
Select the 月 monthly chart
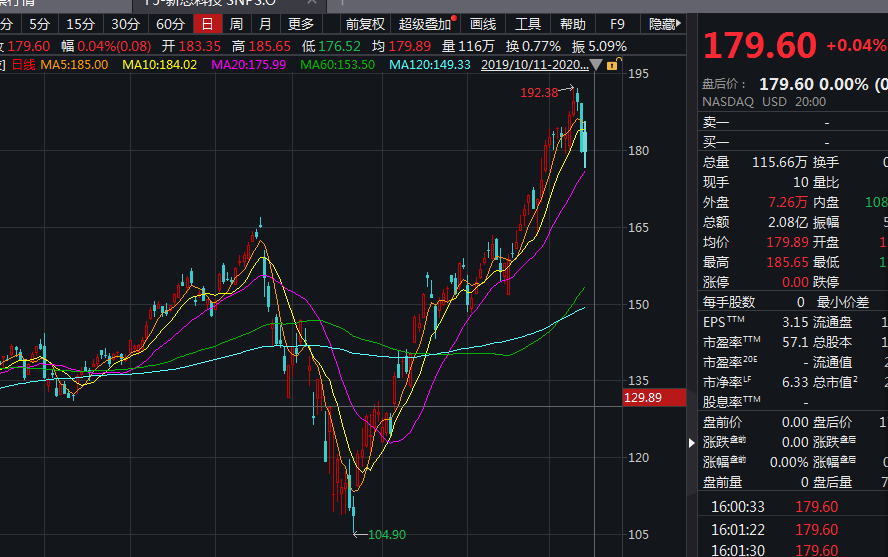pos(264,24)
